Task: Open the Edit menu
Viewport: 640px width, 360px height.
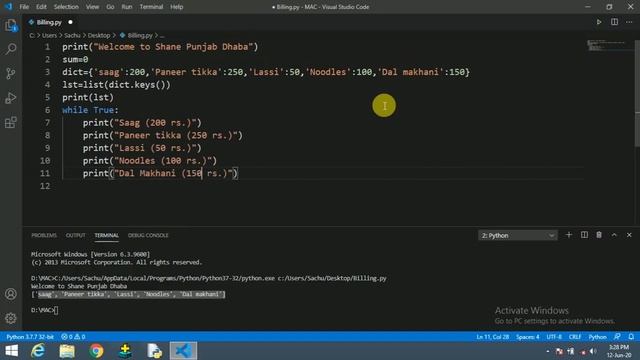Action: pos(41,7)
